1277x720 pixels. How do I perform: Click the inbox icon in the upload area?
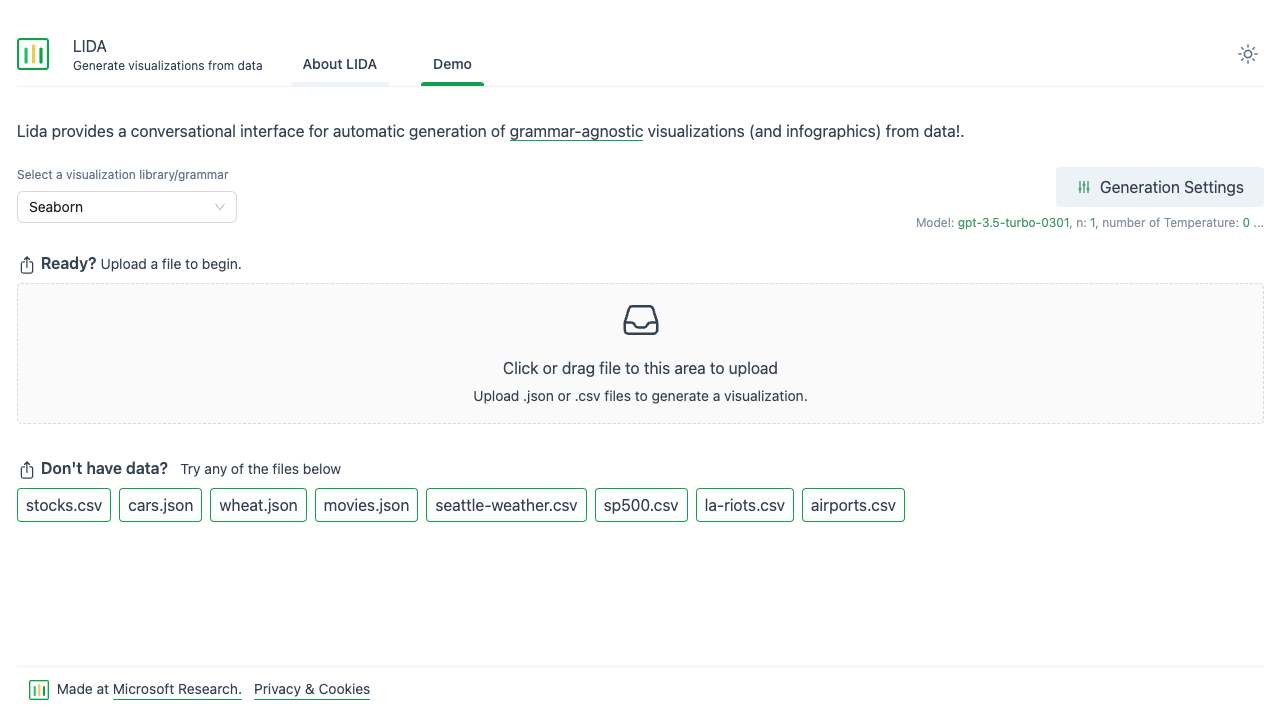(640, 320)
